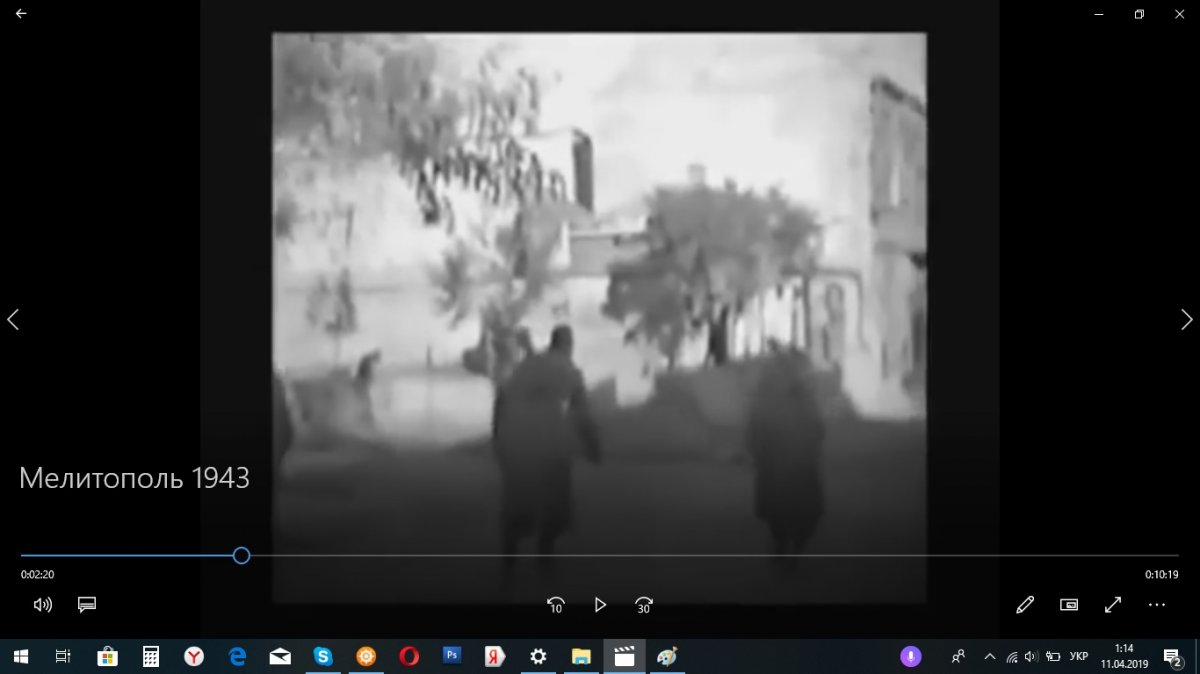1200x674 pixels.
Task: Skip back 10 seconds
Action: coord(556,605)
